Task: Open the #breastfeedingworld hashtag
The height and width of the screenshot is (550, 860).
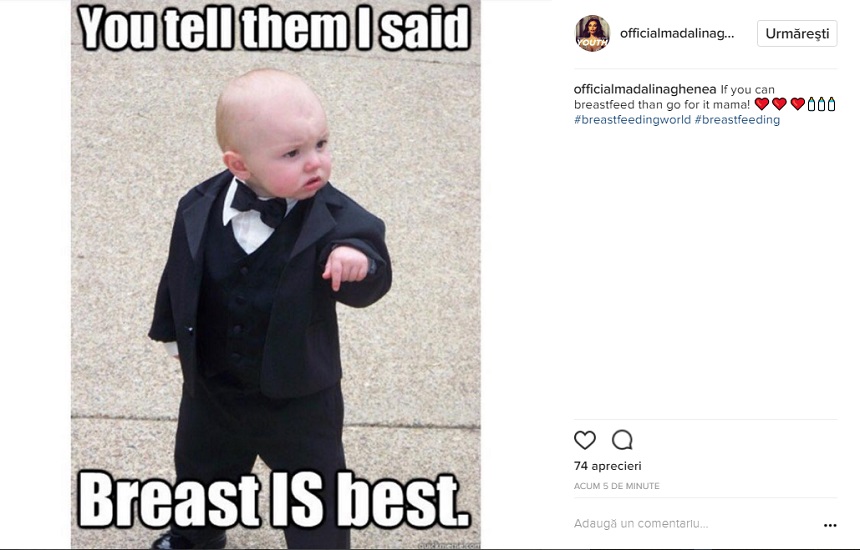Action: 632,120
